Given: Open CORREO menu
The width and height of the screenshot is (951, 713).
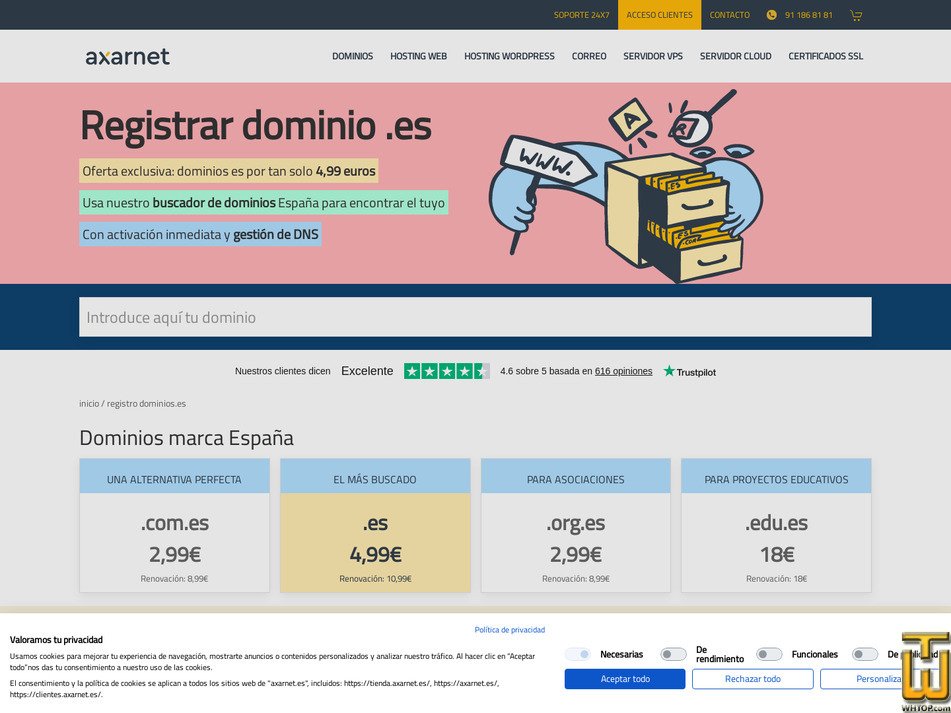Looking at the screenshot, I should (x=589, y=56).
